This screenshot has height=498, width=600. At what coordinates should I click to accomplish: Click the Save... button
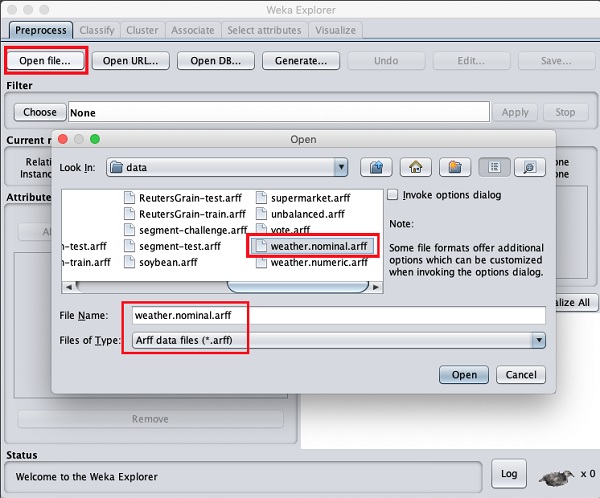pyautogui.click(x=556, y=61)
